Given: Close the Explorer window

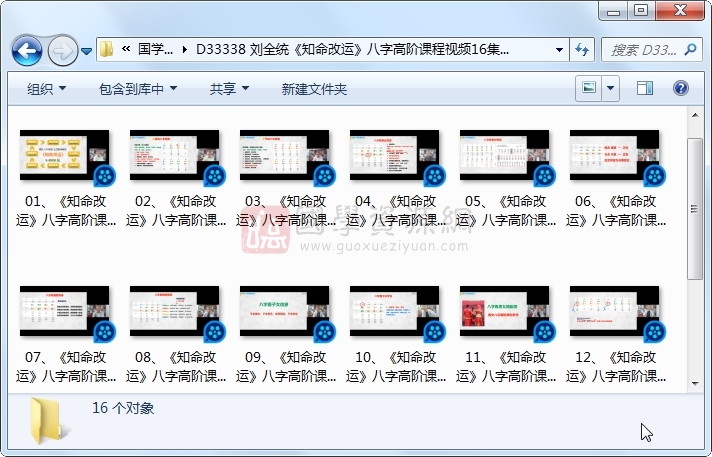Looking at the screenshot, I should (x=680, y=11).
